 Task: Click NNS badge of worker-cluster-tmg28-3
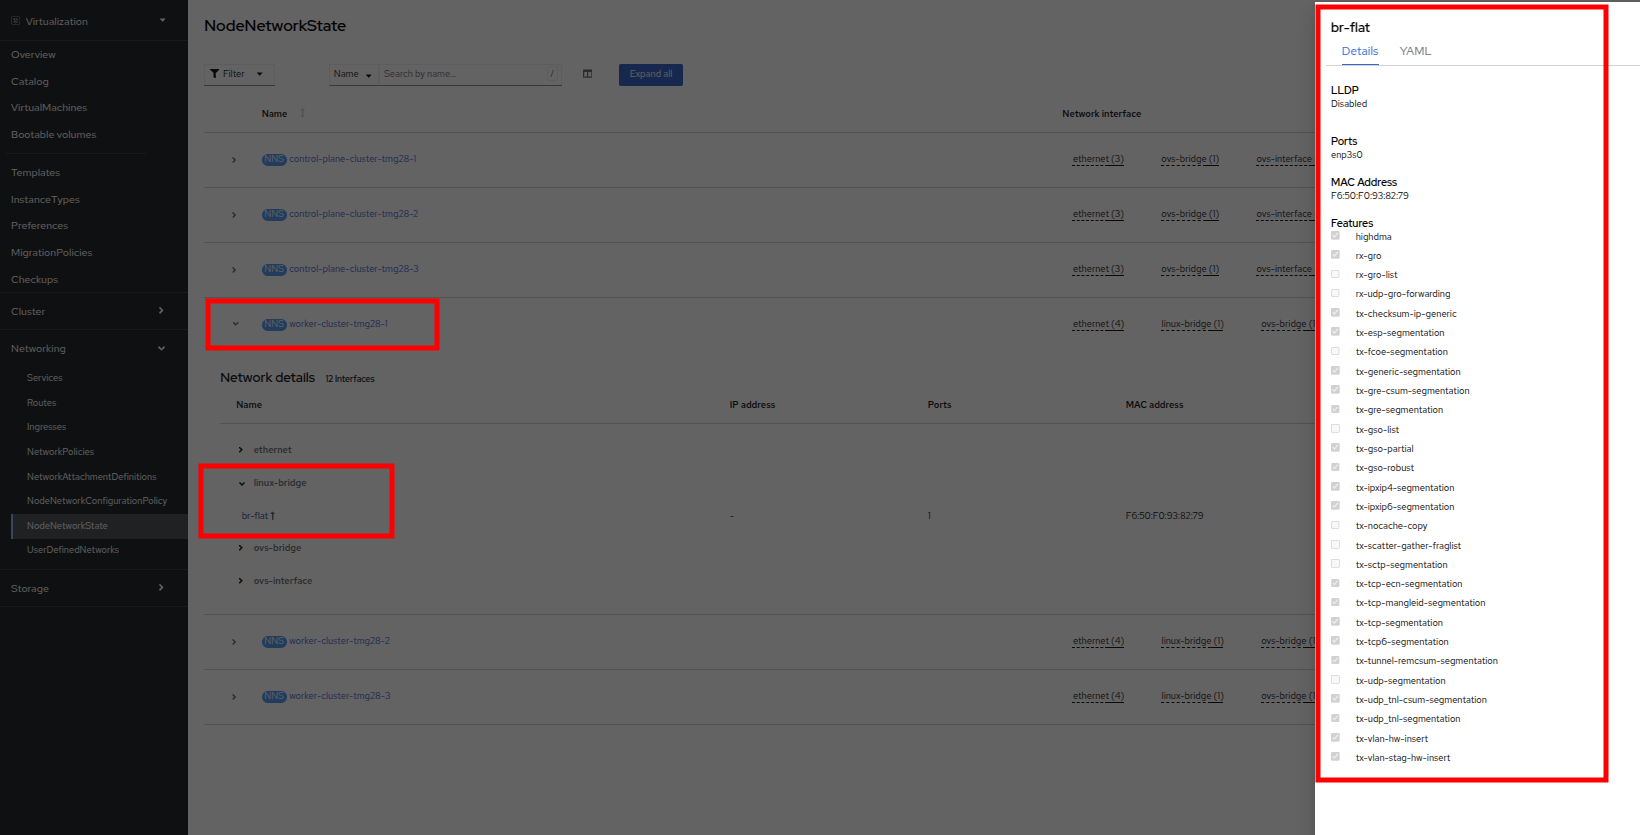(274, 696)
